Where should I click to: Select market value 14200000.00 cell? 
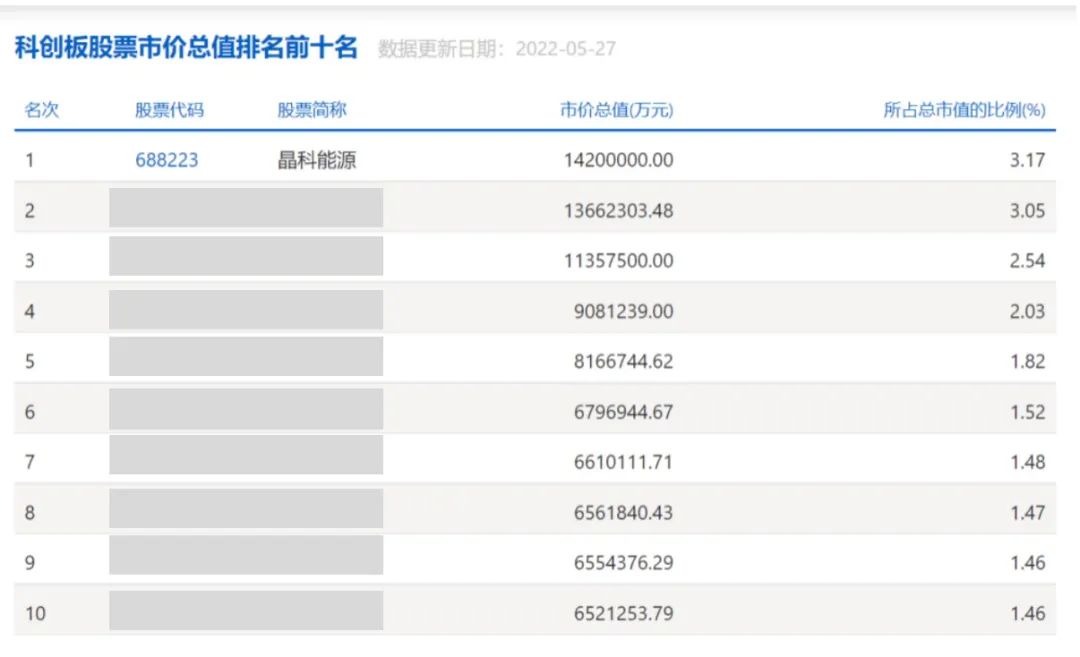[619, 160]
